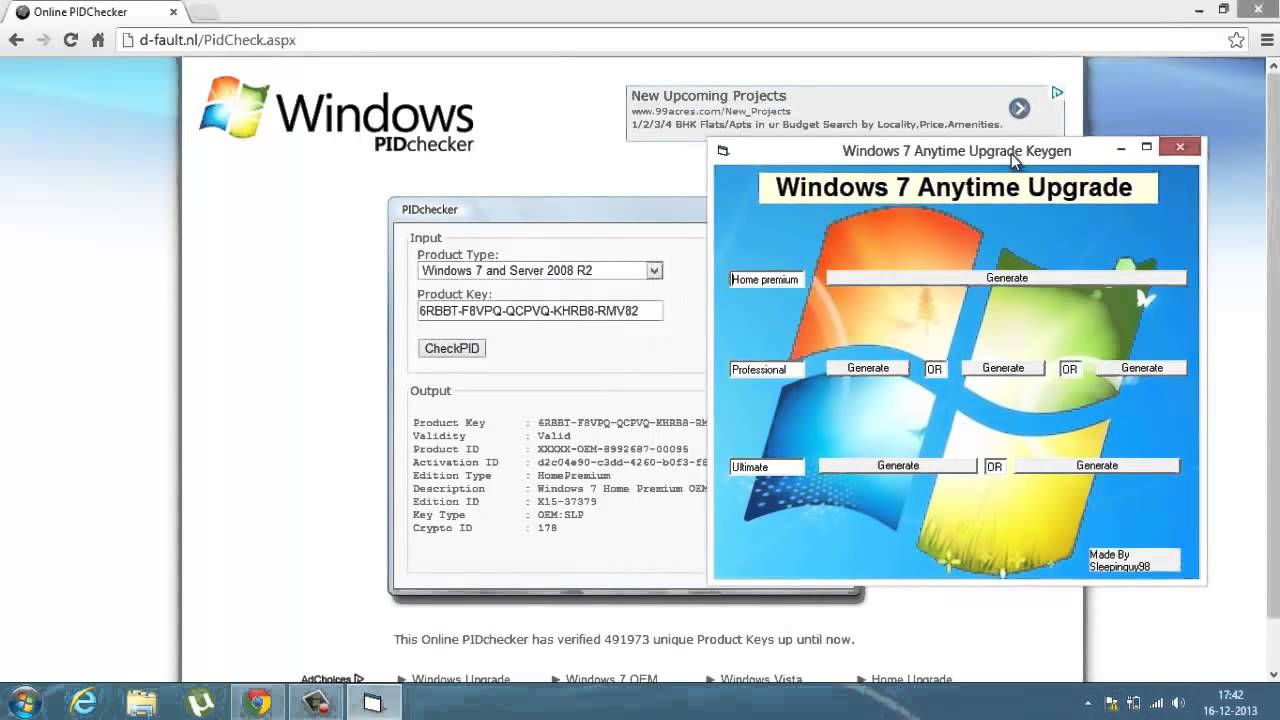Click the Ultimate label box
1280x720 pixels.
click(767, 467)
